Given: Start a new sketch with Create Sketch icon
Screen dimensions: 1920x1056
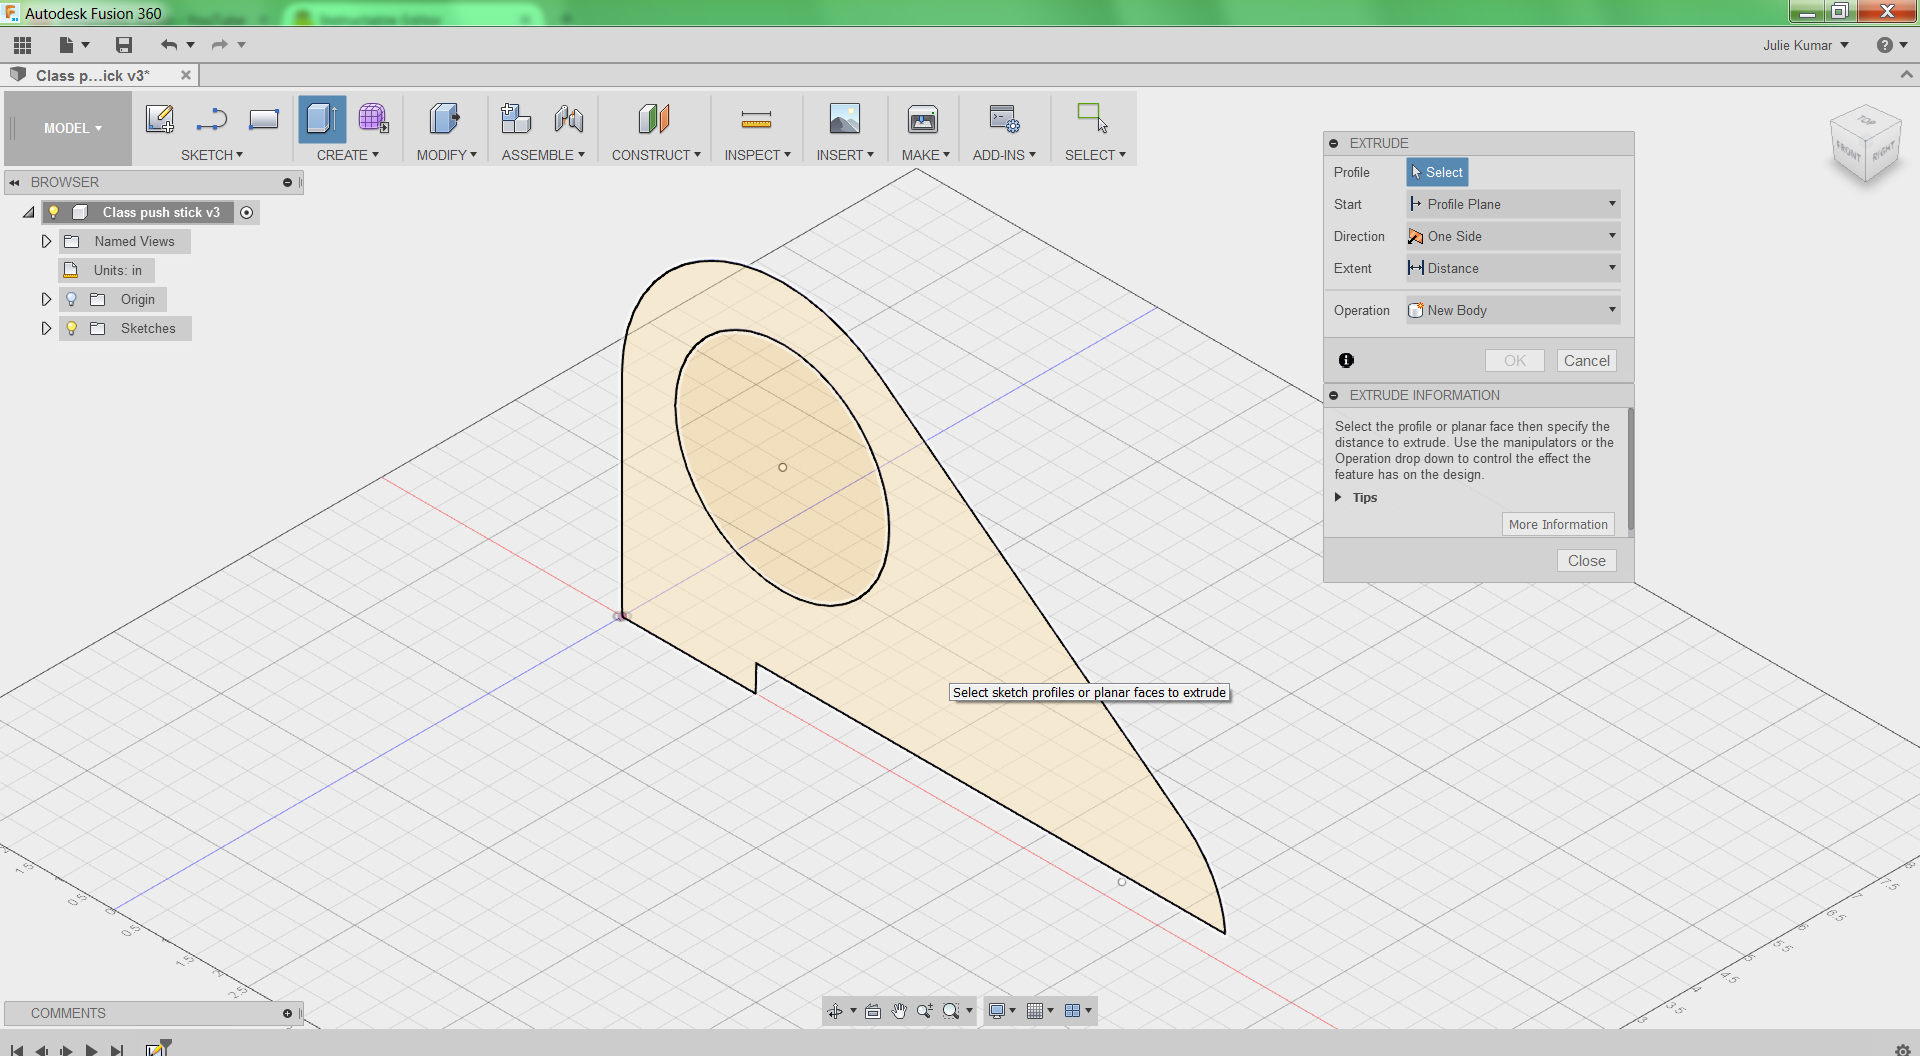Looking at the screenshot, I should point(160,119).
